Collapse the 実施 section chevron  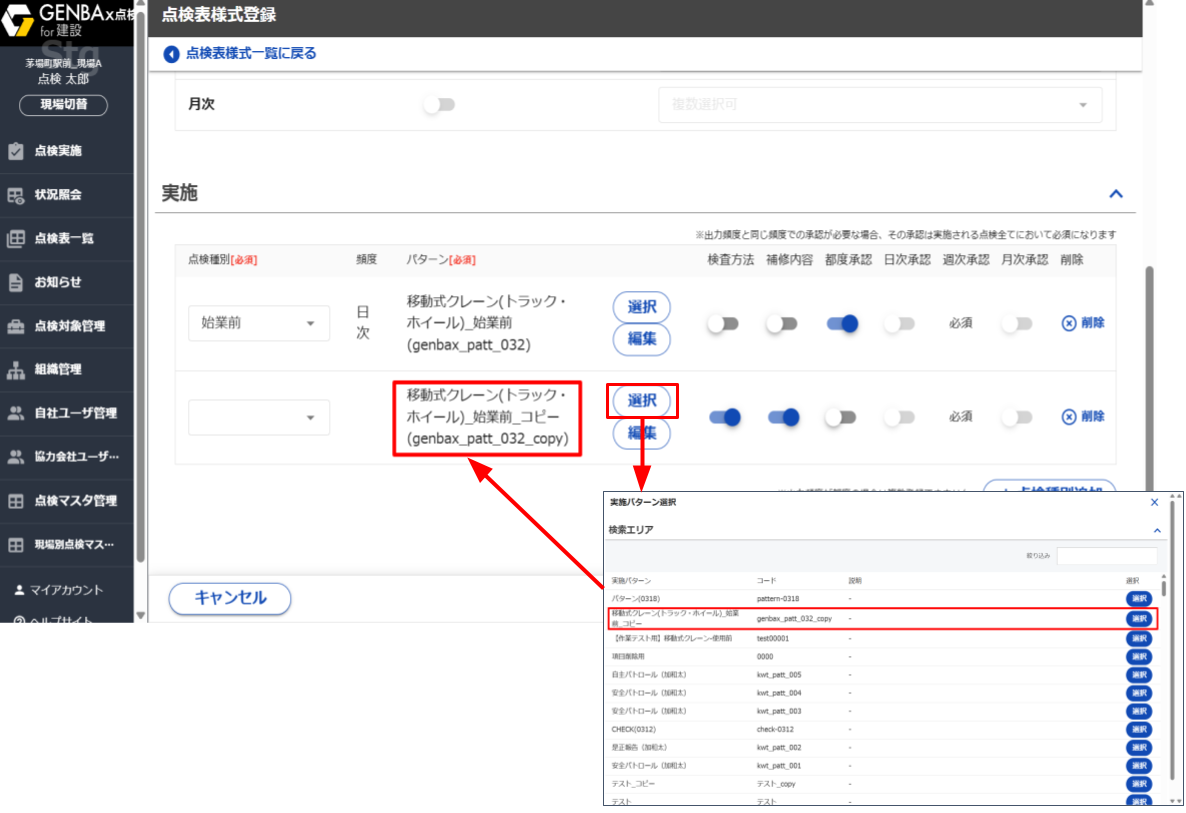[x=1116, y=194]
